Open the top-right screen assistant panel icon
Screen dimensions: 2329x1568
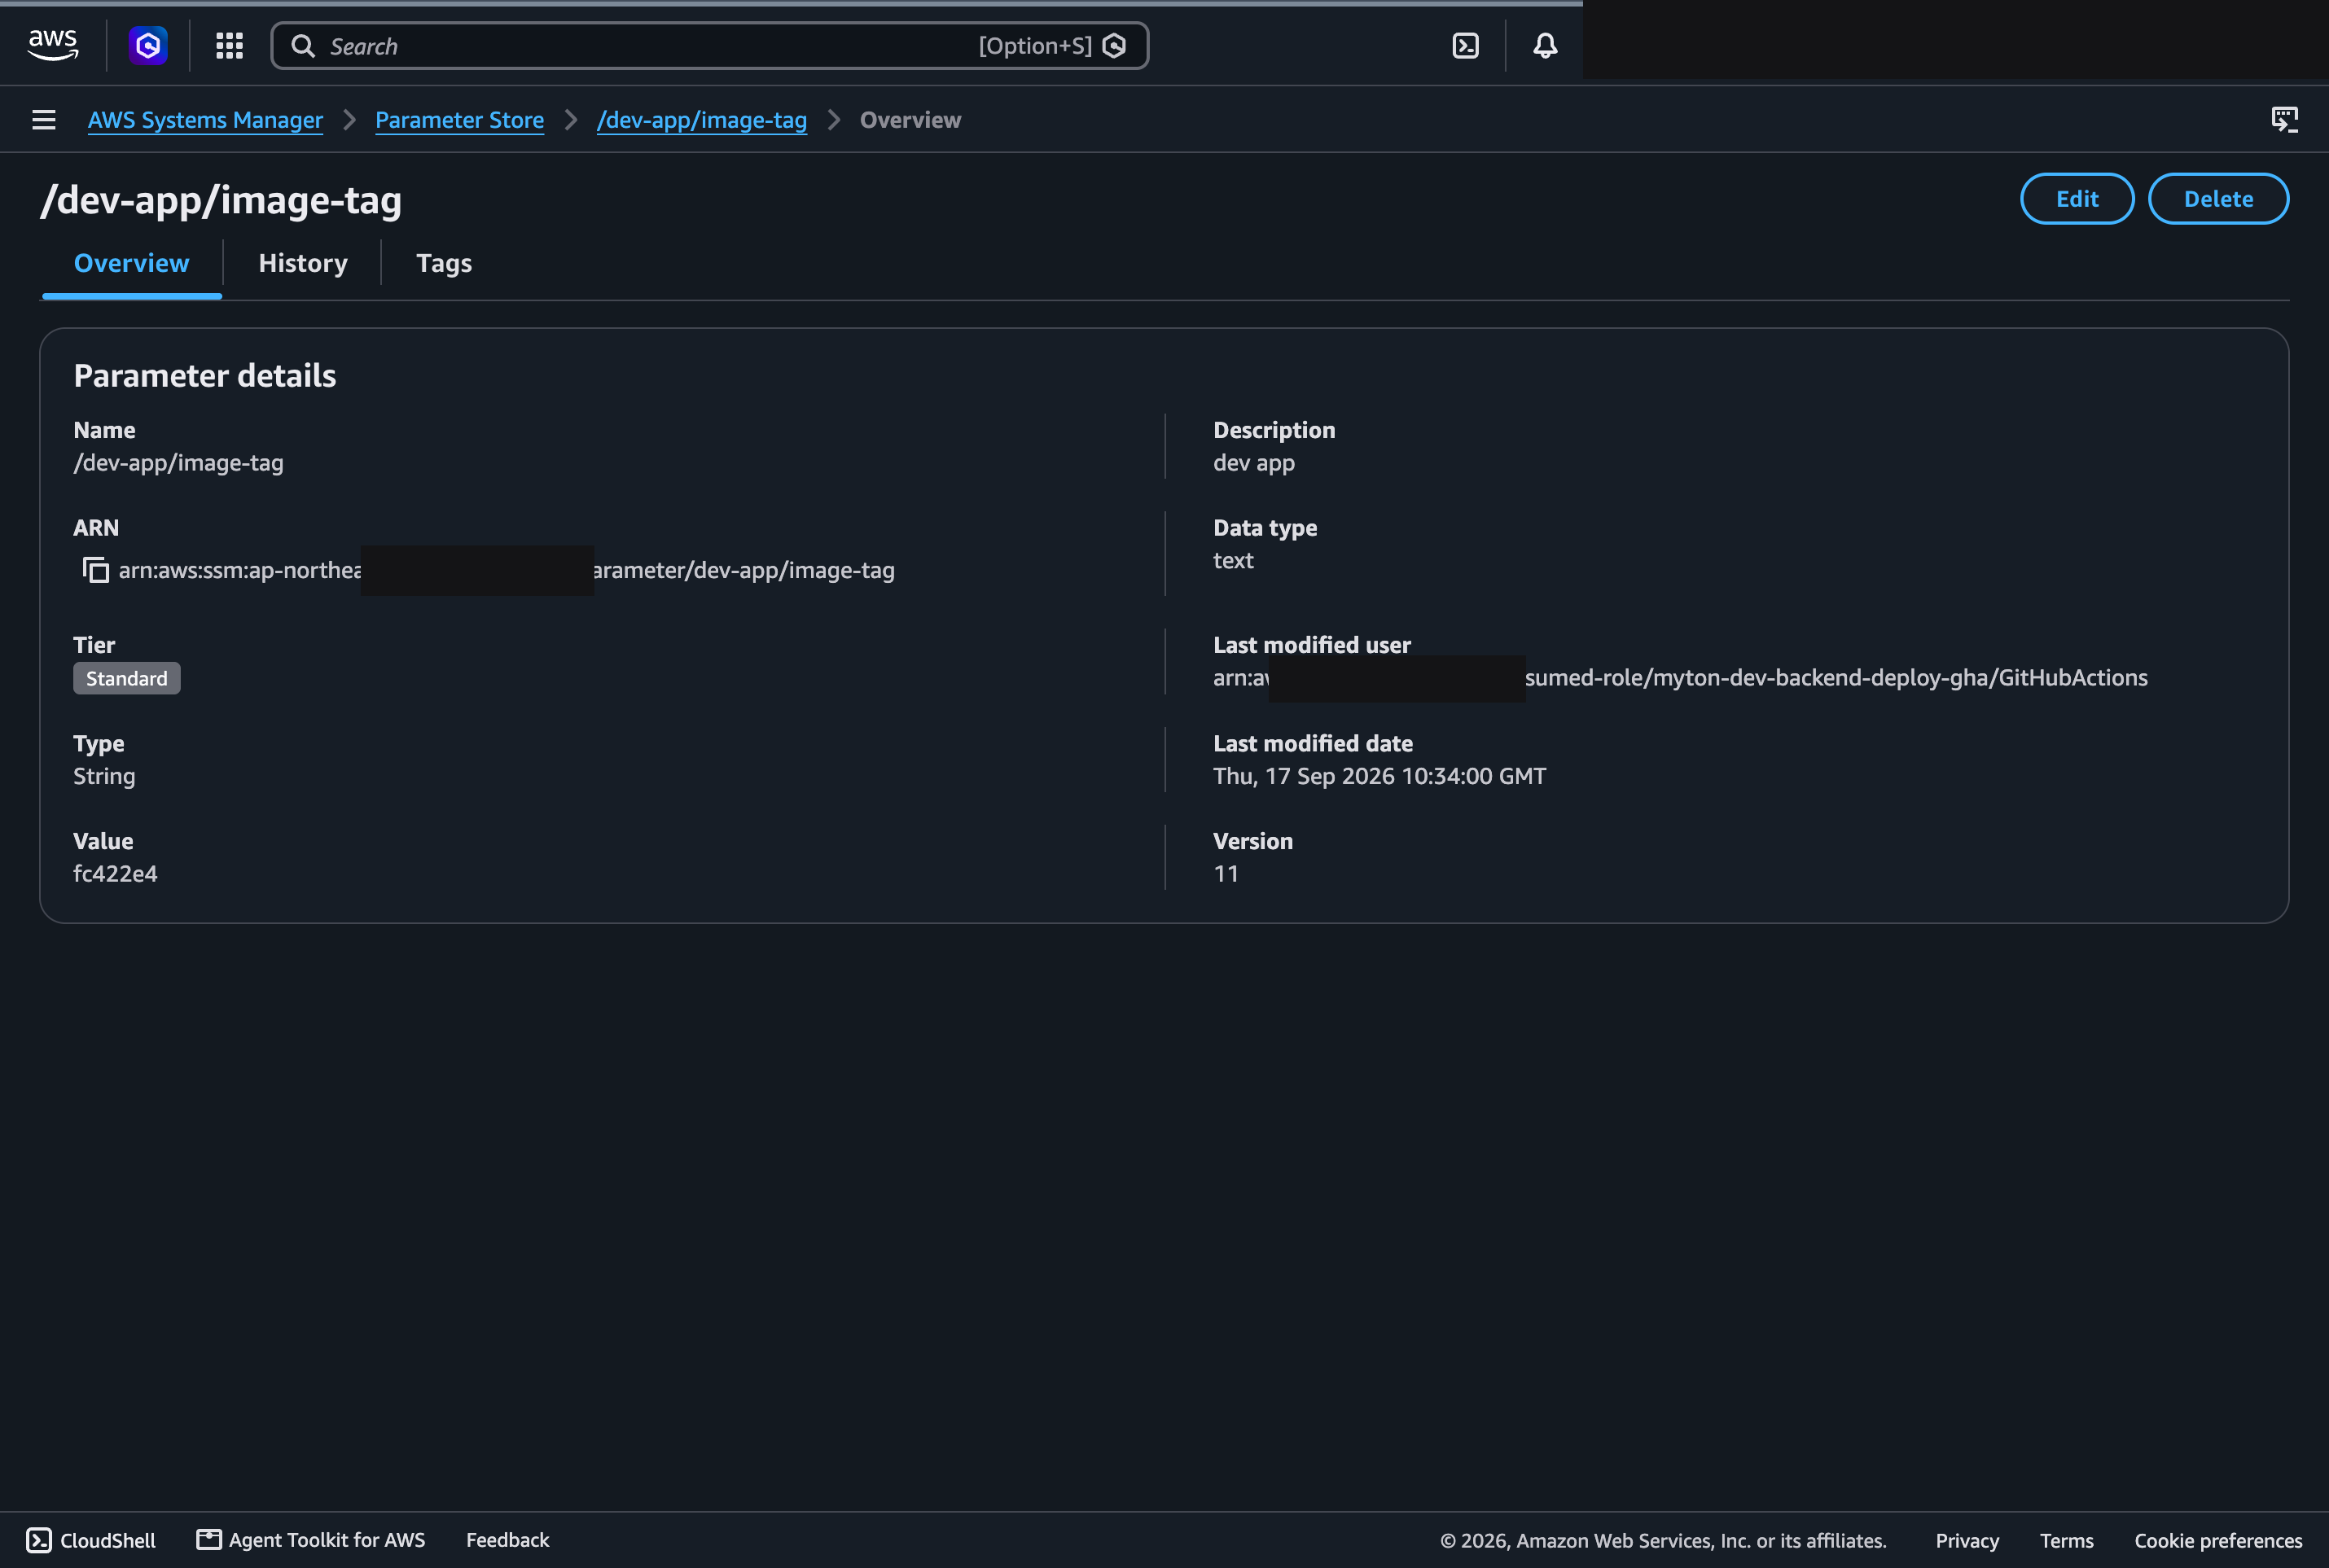click(2284, 120)
